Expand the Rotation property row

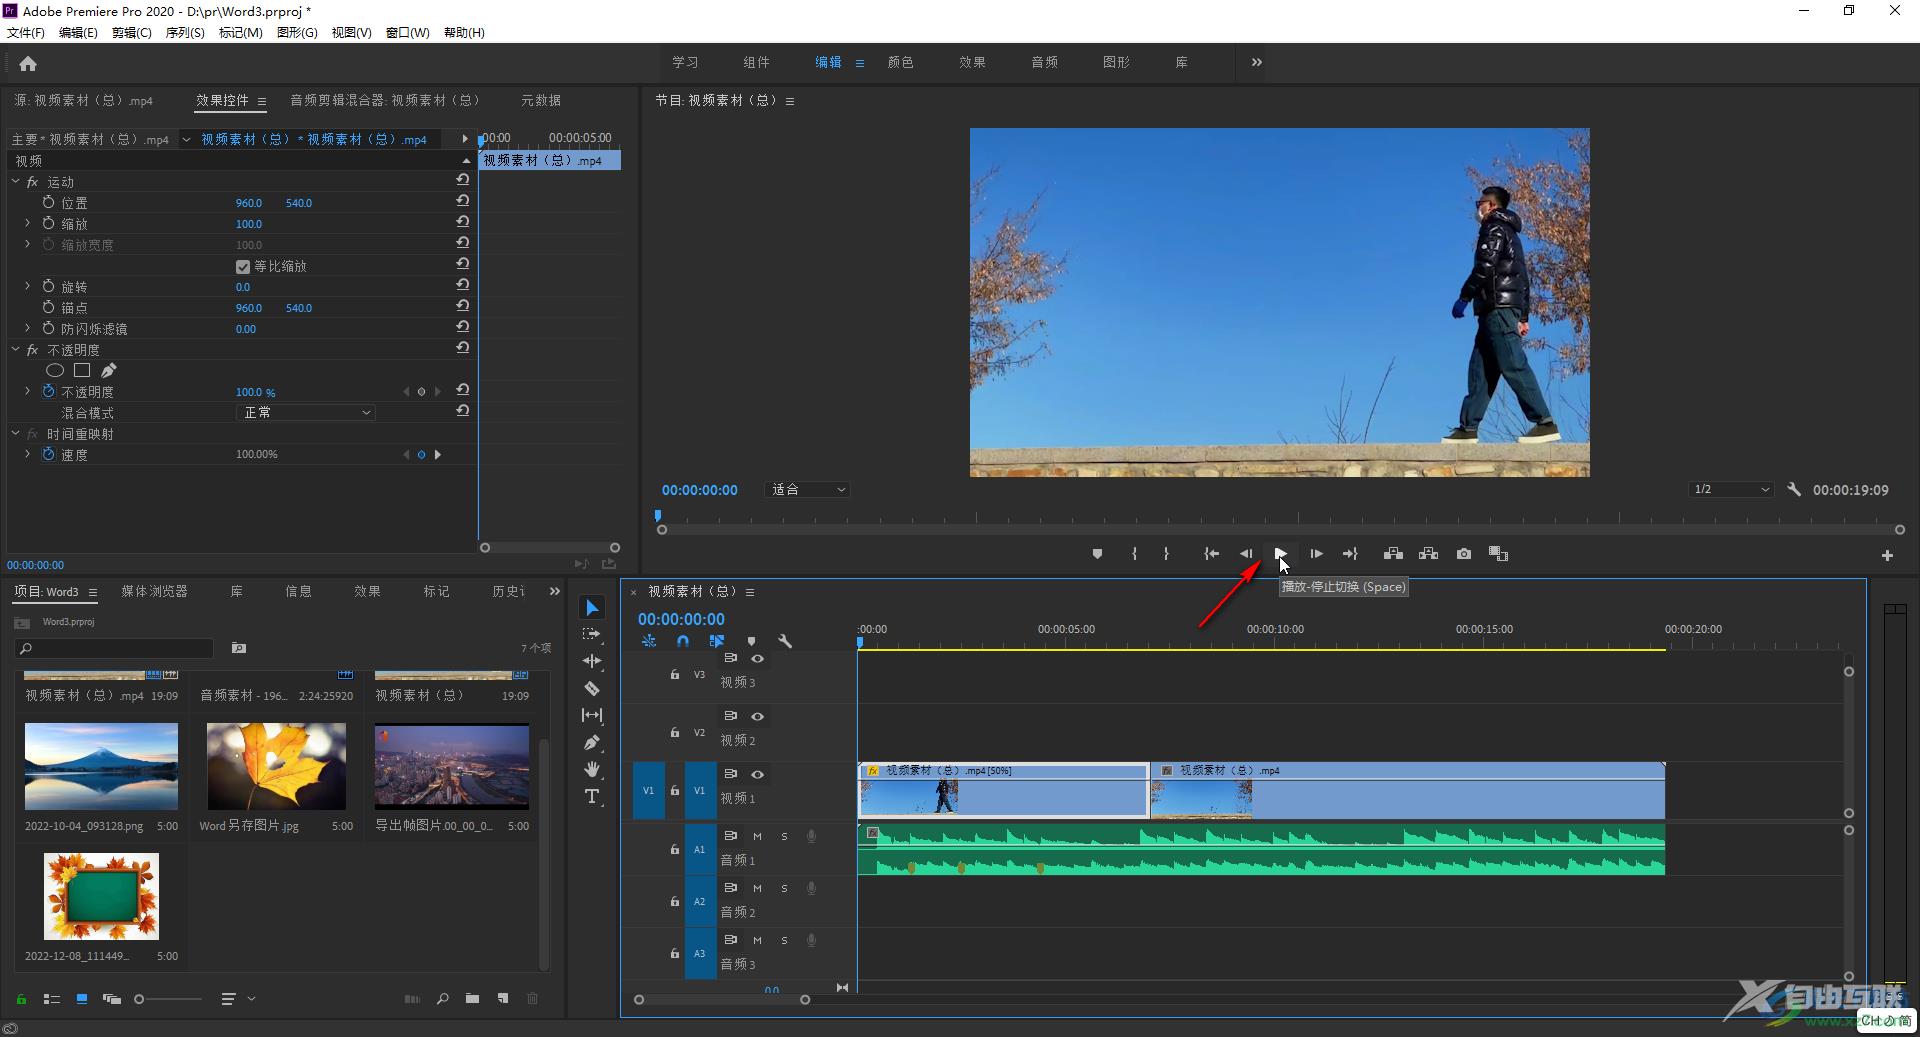tap(28, 286)
